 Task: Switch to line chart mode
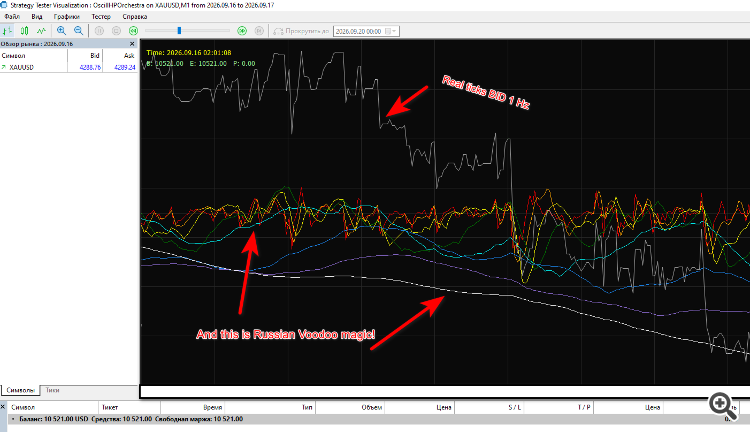tap(42, 31)
